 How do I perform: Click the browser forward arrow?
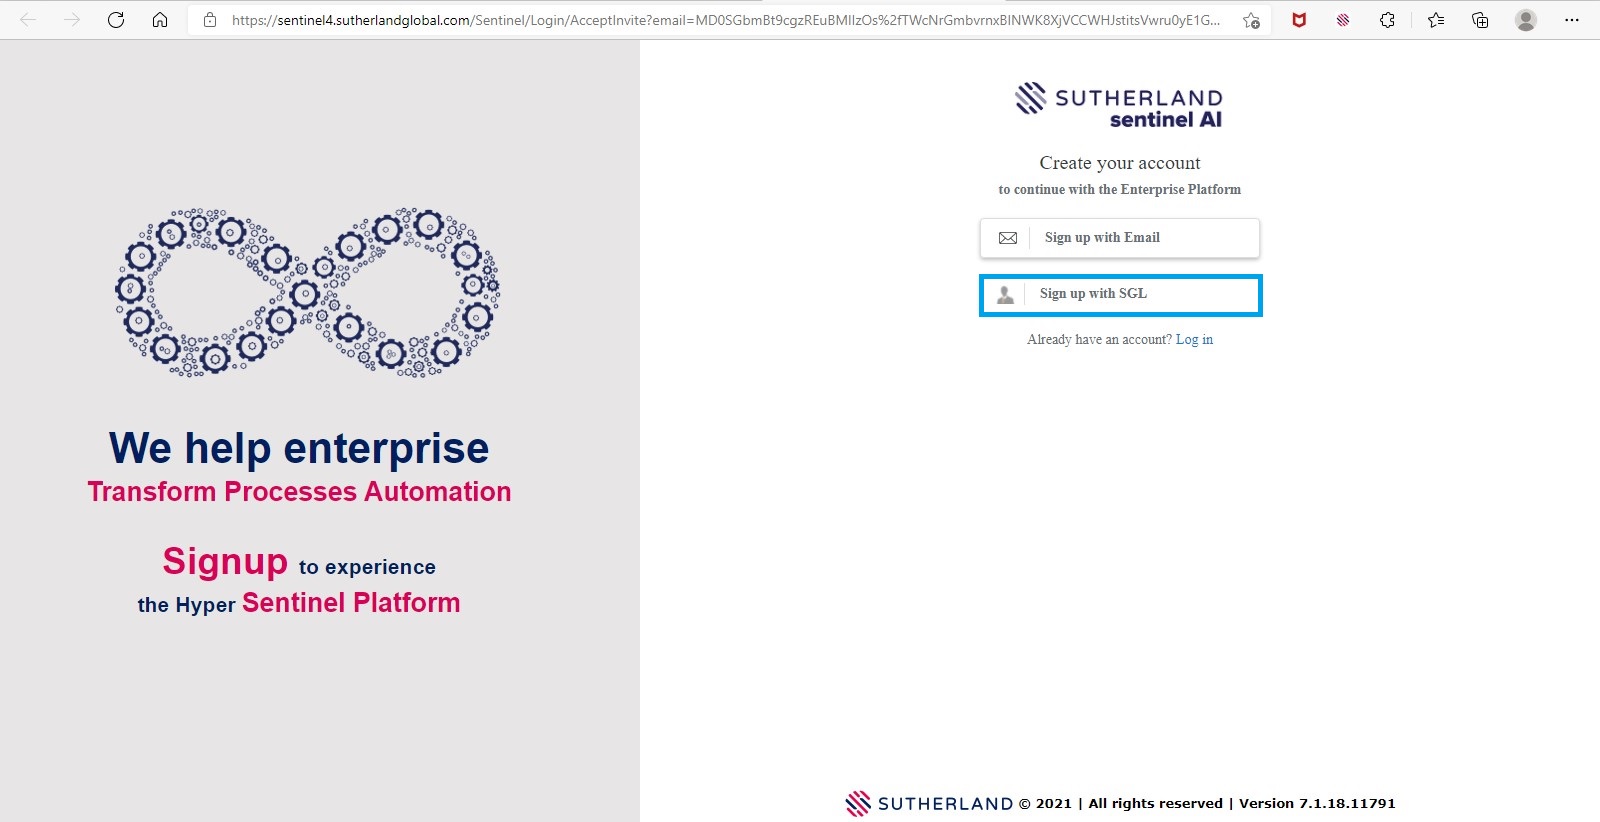(72, 20)
